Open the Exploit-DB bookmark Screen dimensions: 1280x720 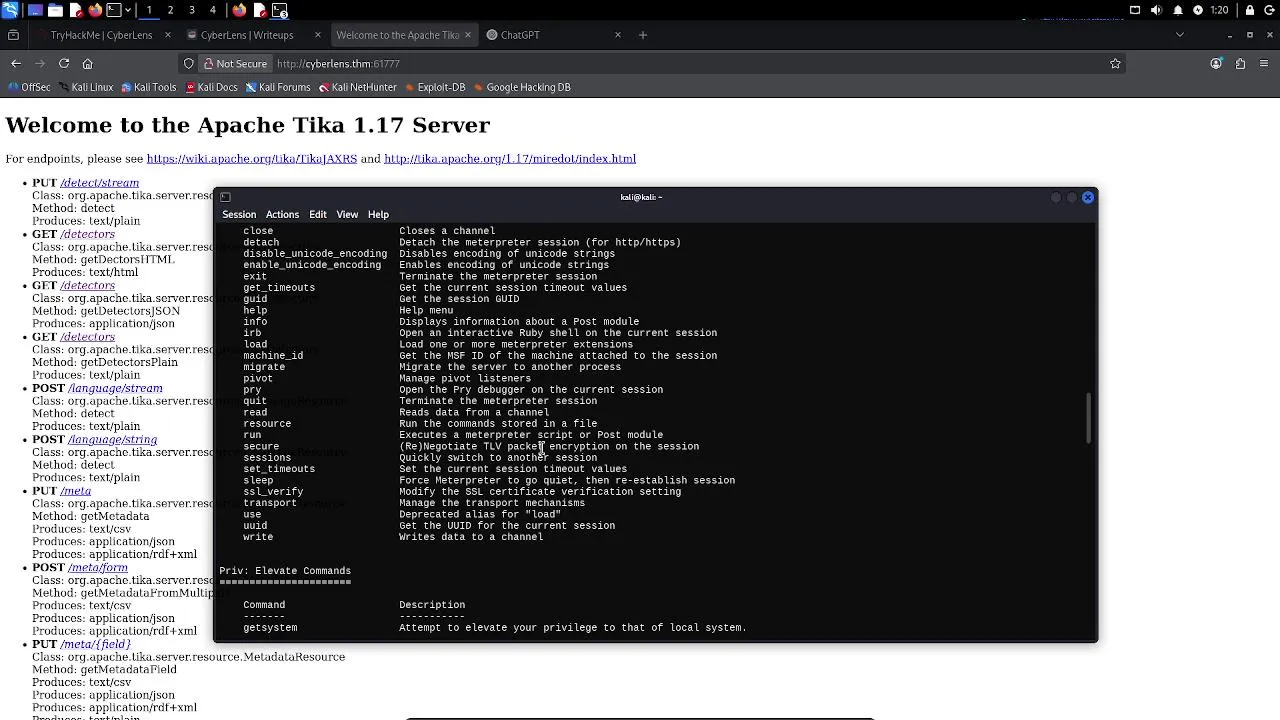[434, 87]
